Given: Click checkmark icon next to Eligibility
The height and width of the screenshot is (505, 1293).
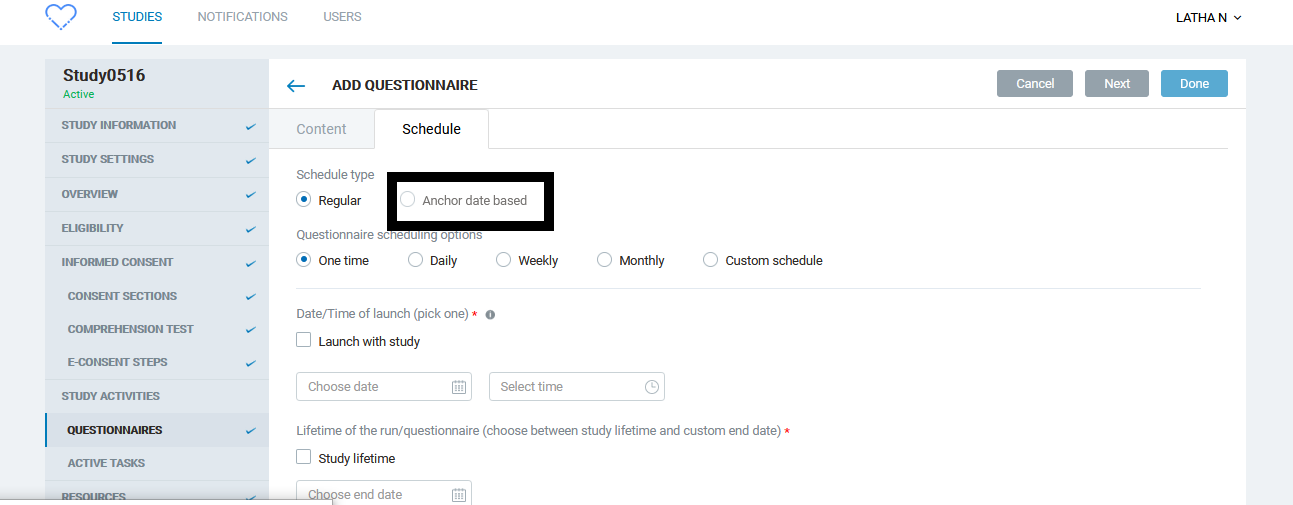Looking at the screenshot, I should tap(250, 229).
